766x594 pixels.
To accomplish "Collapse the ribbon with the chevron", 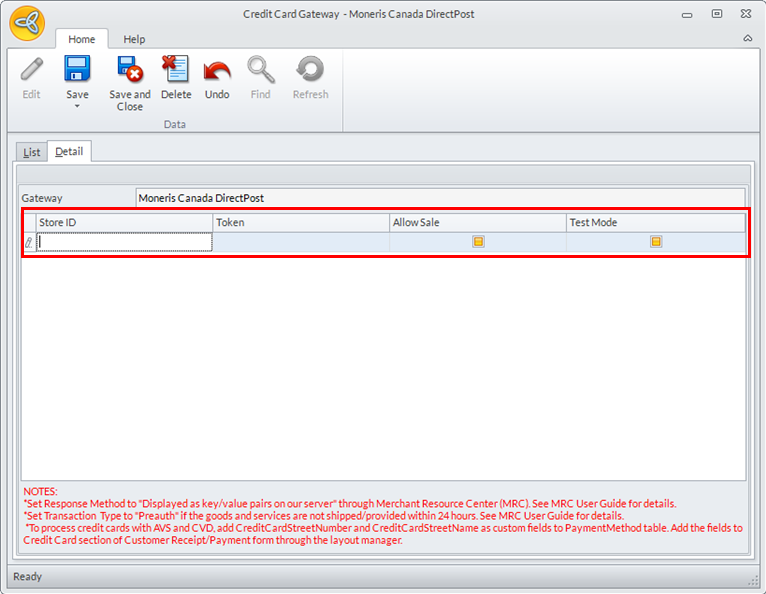I will coord(747,38).
